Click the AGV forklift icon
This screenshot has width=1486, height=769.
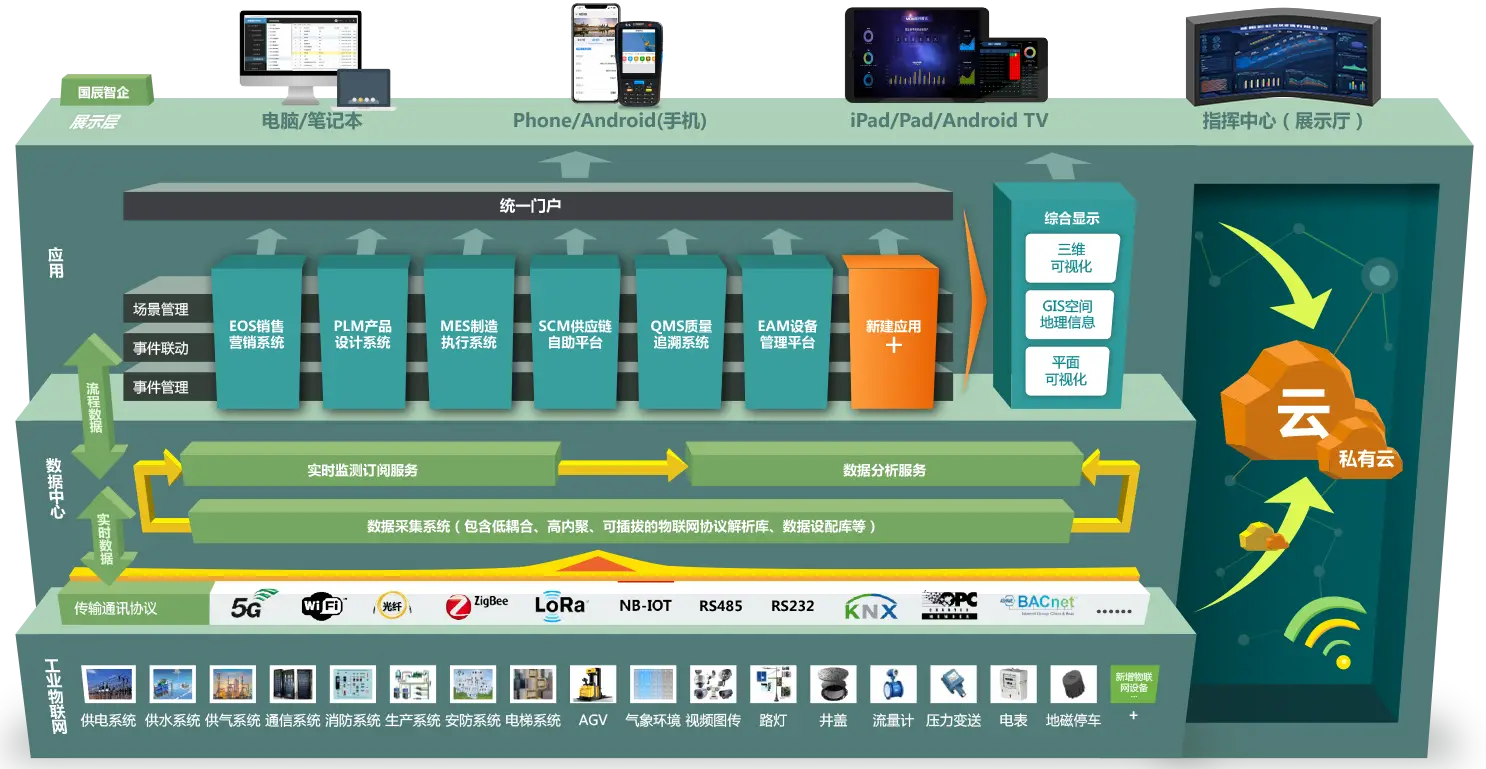click(x=592, y=684)
